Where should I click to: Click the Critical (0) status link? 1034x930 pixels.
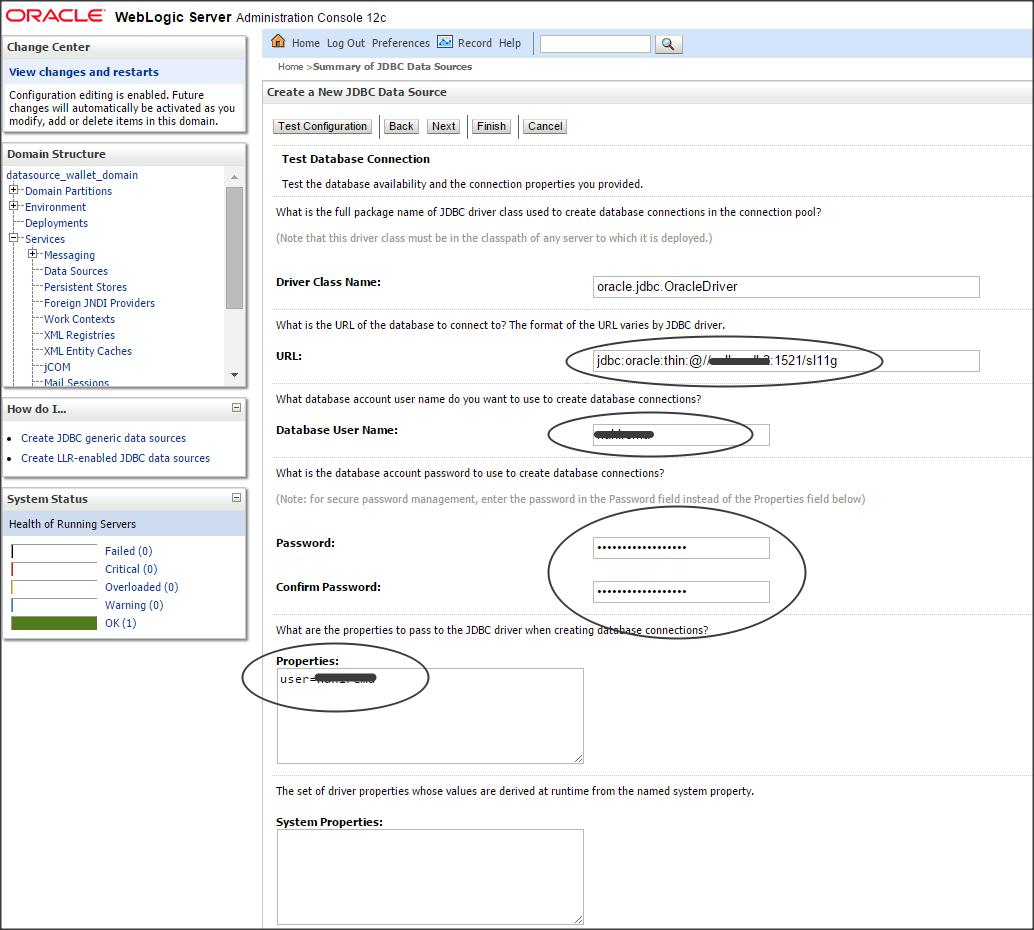click(x=131, y=569)
